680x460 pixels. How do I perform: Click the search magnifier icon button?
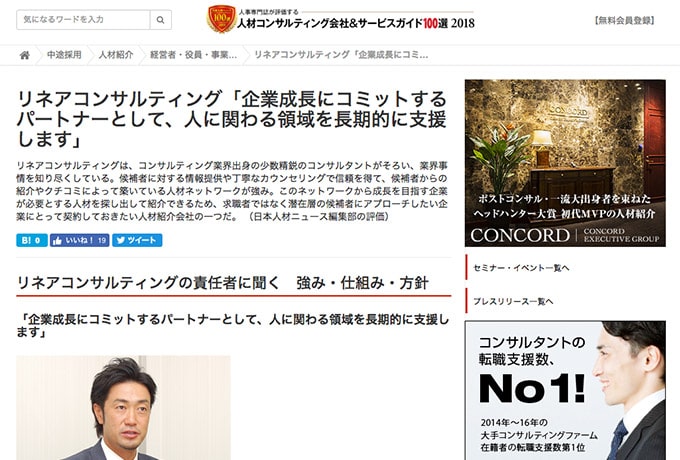(160, 20)
